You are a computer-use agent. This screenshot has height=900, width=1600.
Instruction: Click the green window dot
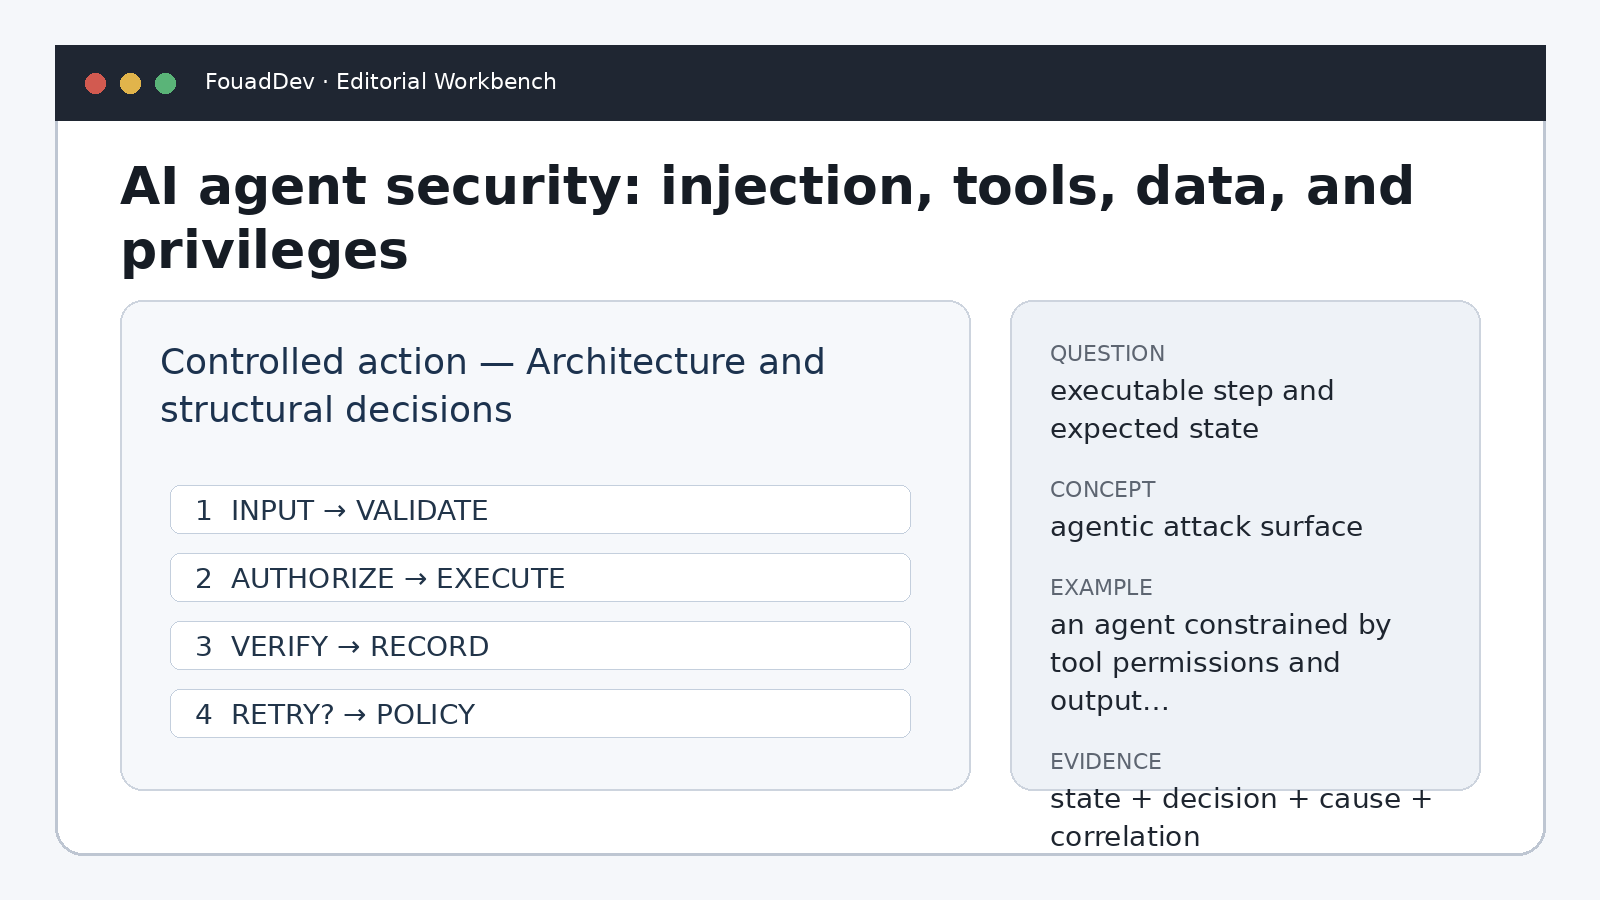pyautogui.click(x=166, y=83)
